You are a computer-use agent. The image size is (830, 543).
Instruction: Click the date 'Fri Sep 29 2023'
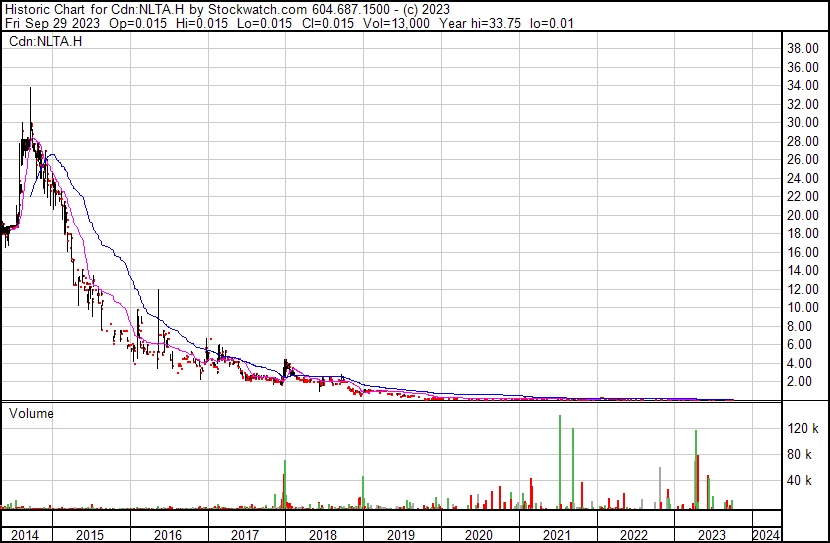(x=52, y=23)
